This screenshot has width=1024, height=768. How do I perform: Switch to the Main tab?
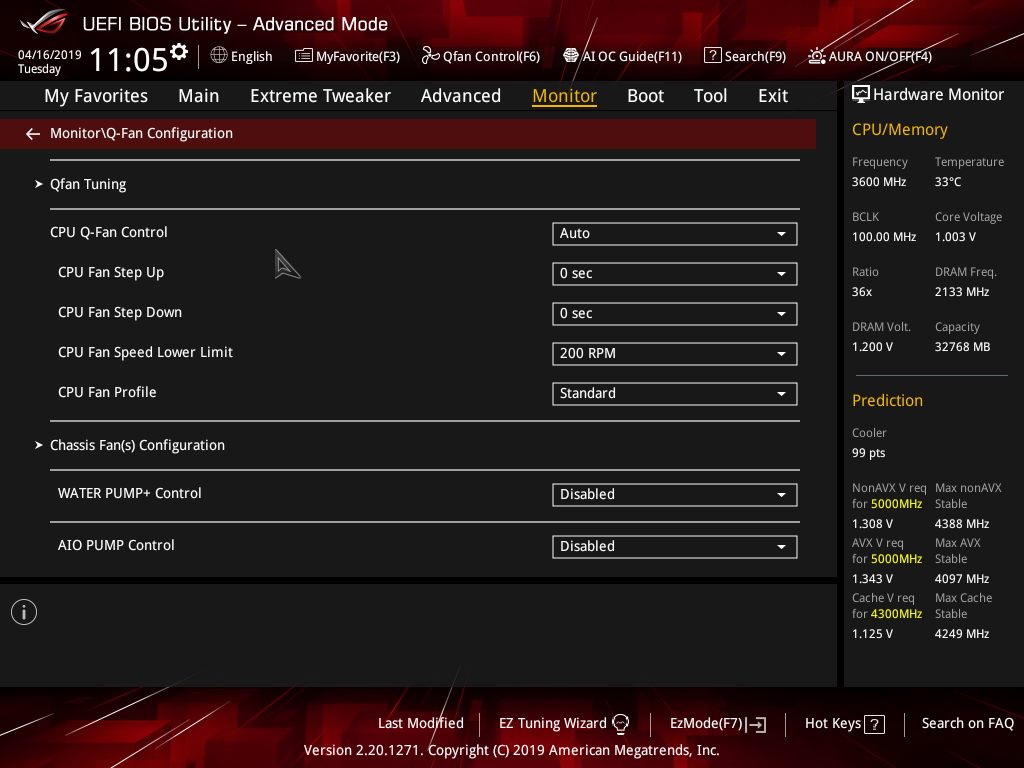[x=199, y=96]
